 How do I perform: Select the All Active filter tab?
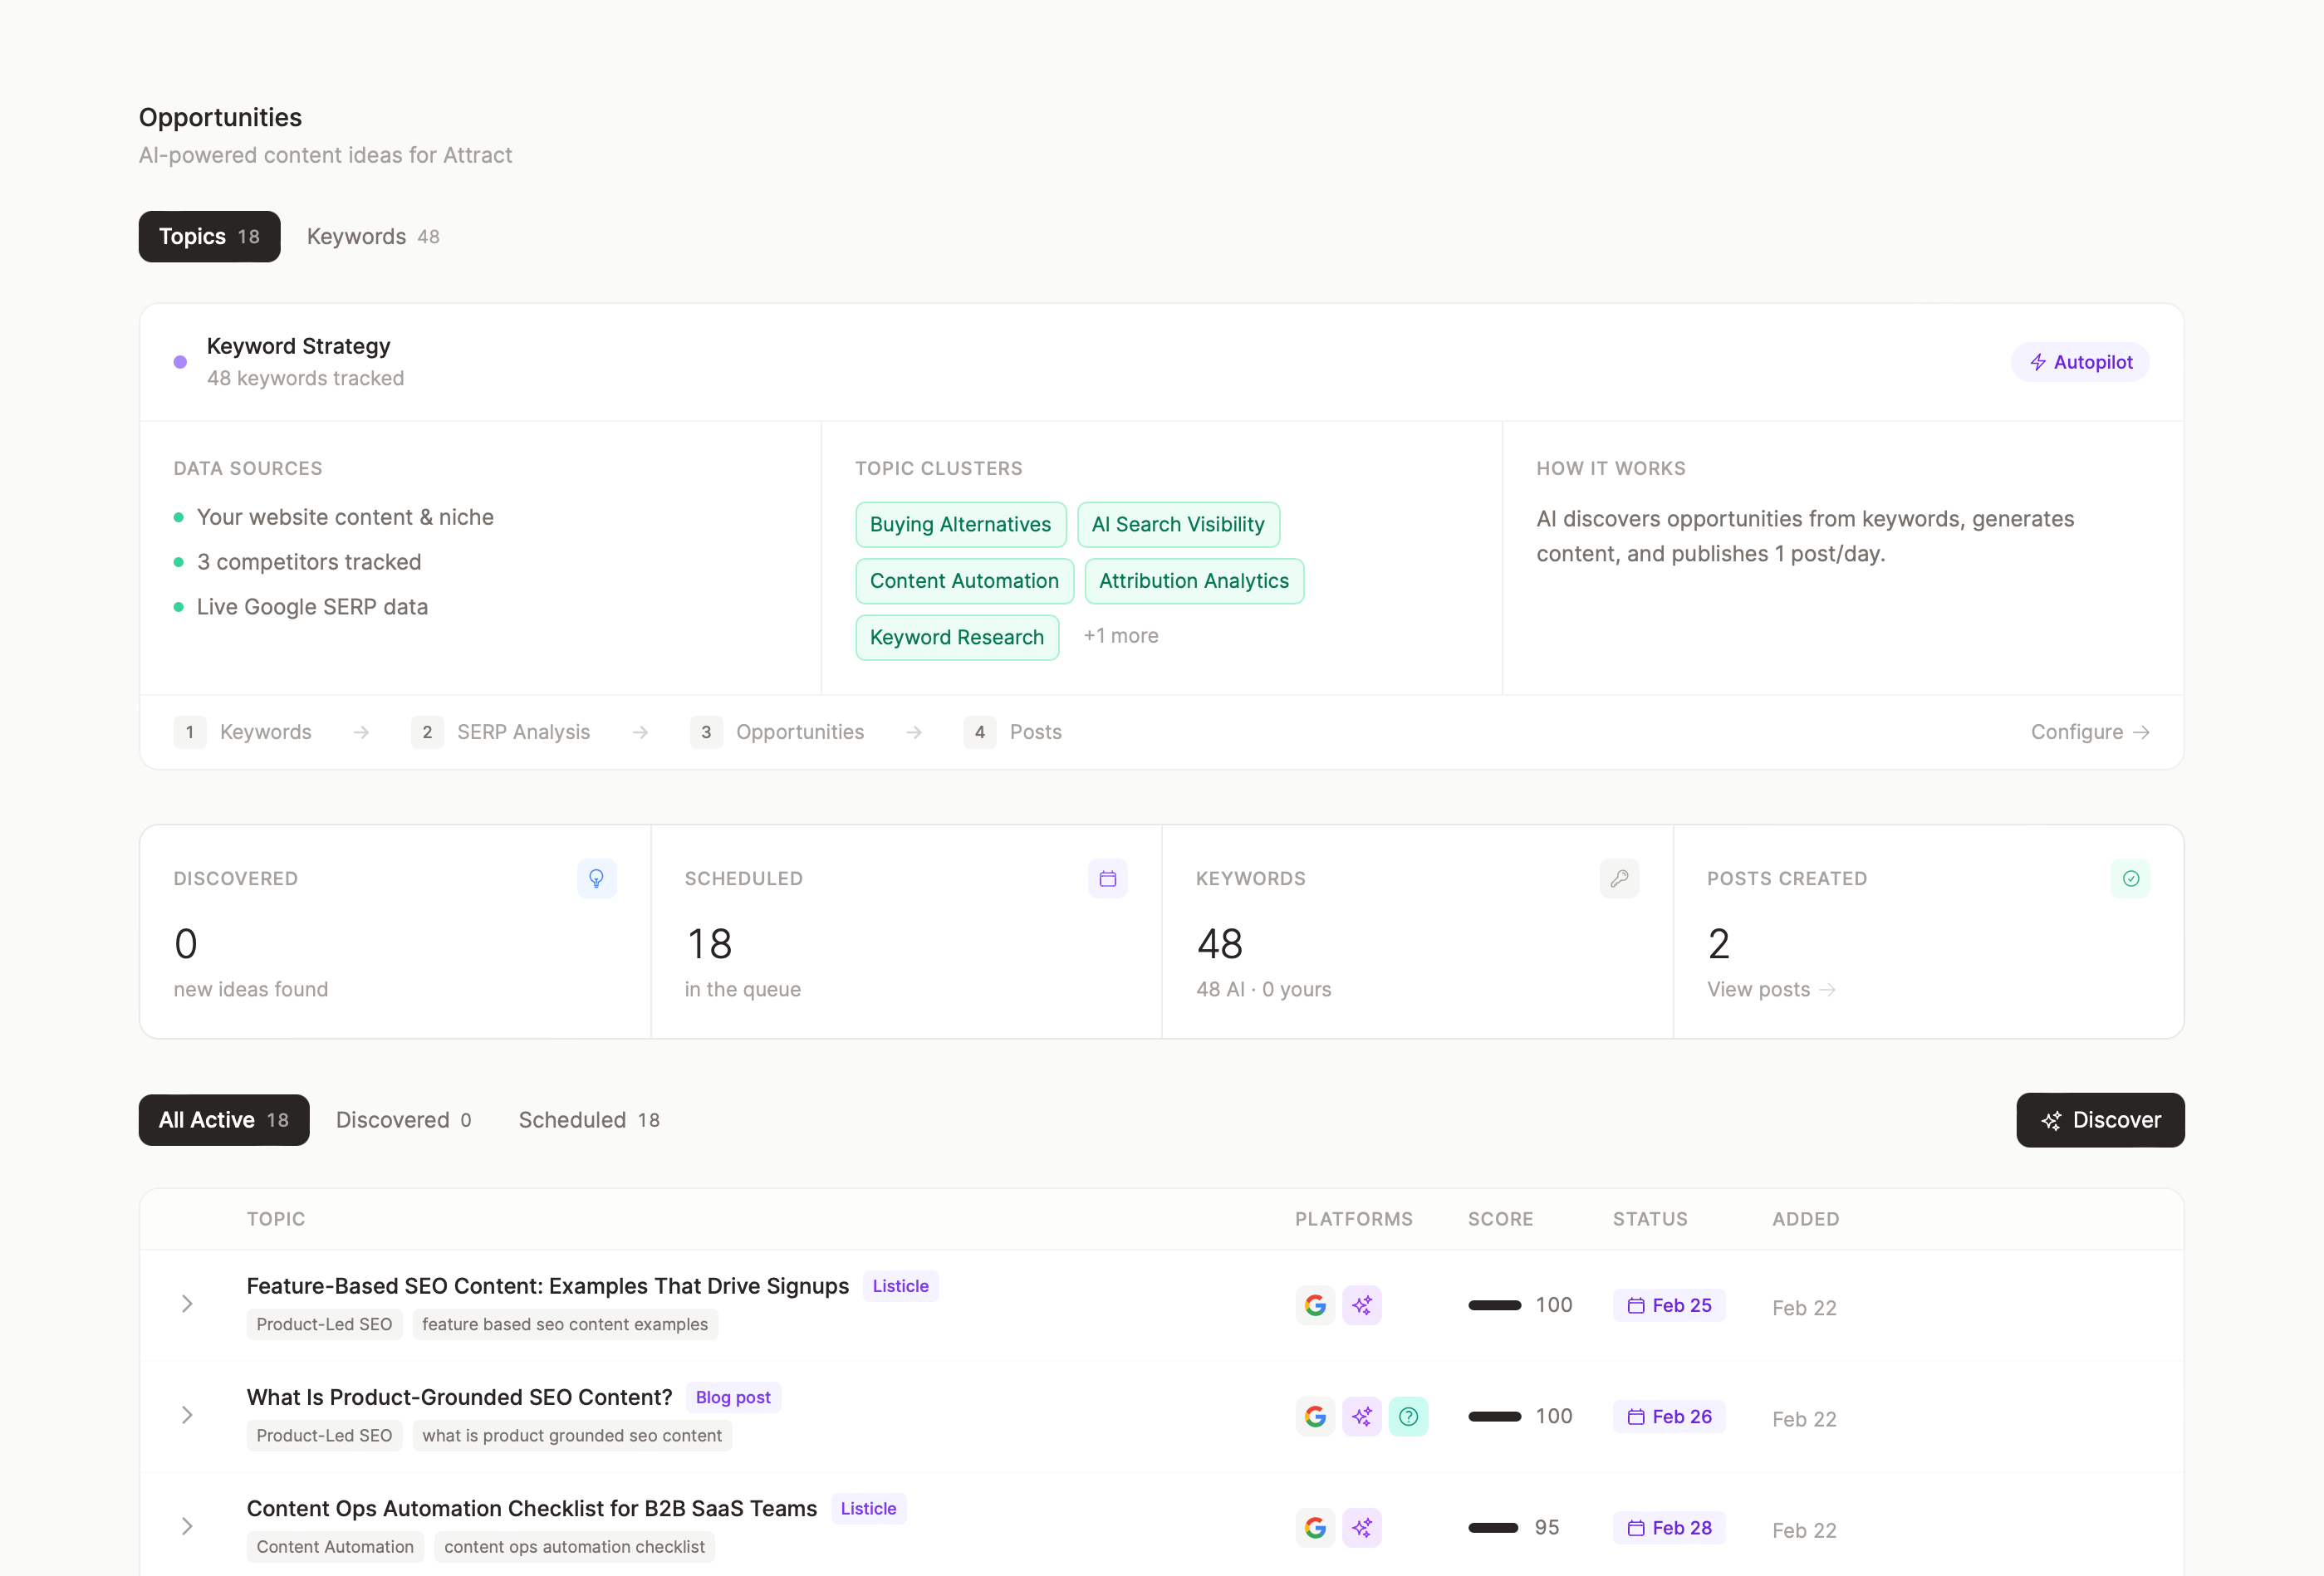[x=224, y=1120]
